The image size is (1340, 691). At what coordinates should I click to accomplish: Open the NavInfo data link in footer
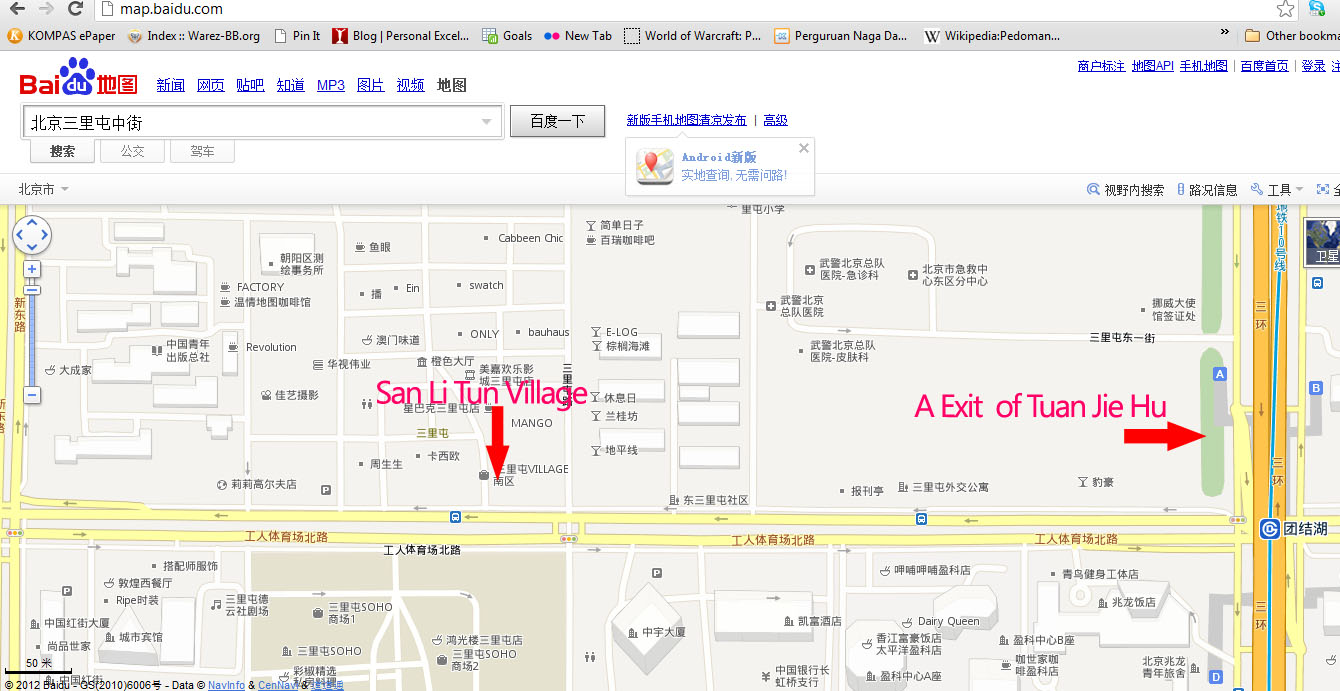[227, 685]
